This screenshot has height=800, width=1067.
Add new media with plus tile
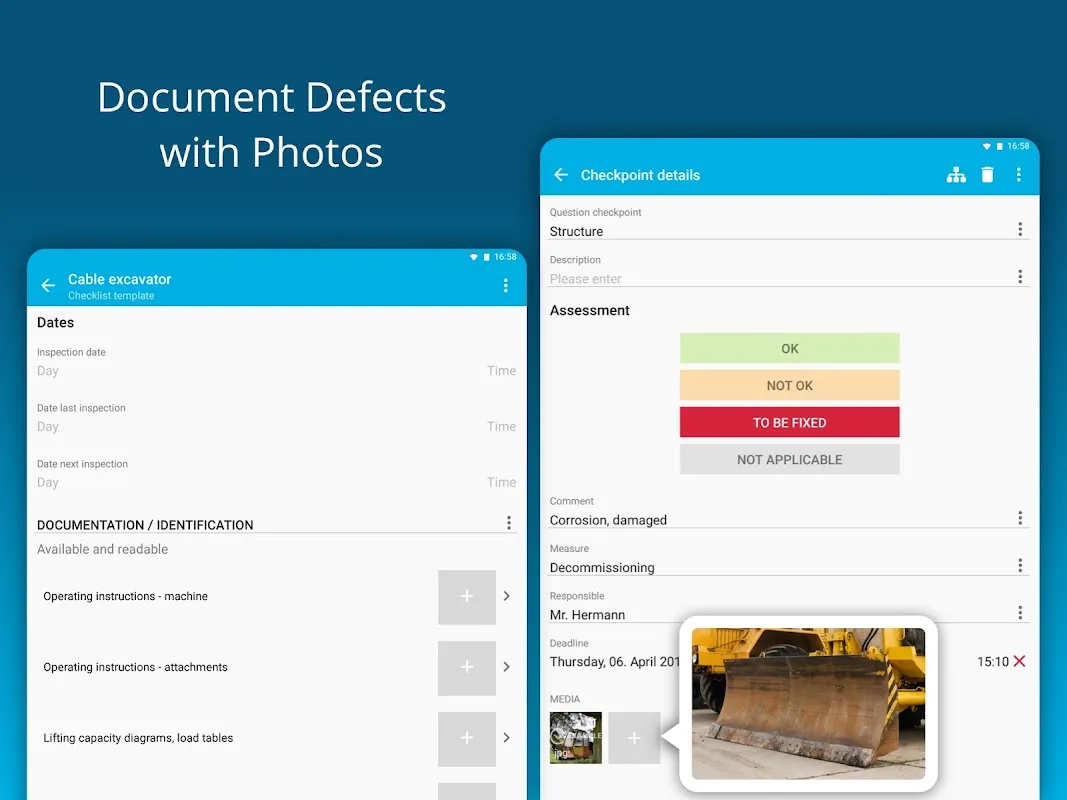(634, 738)
